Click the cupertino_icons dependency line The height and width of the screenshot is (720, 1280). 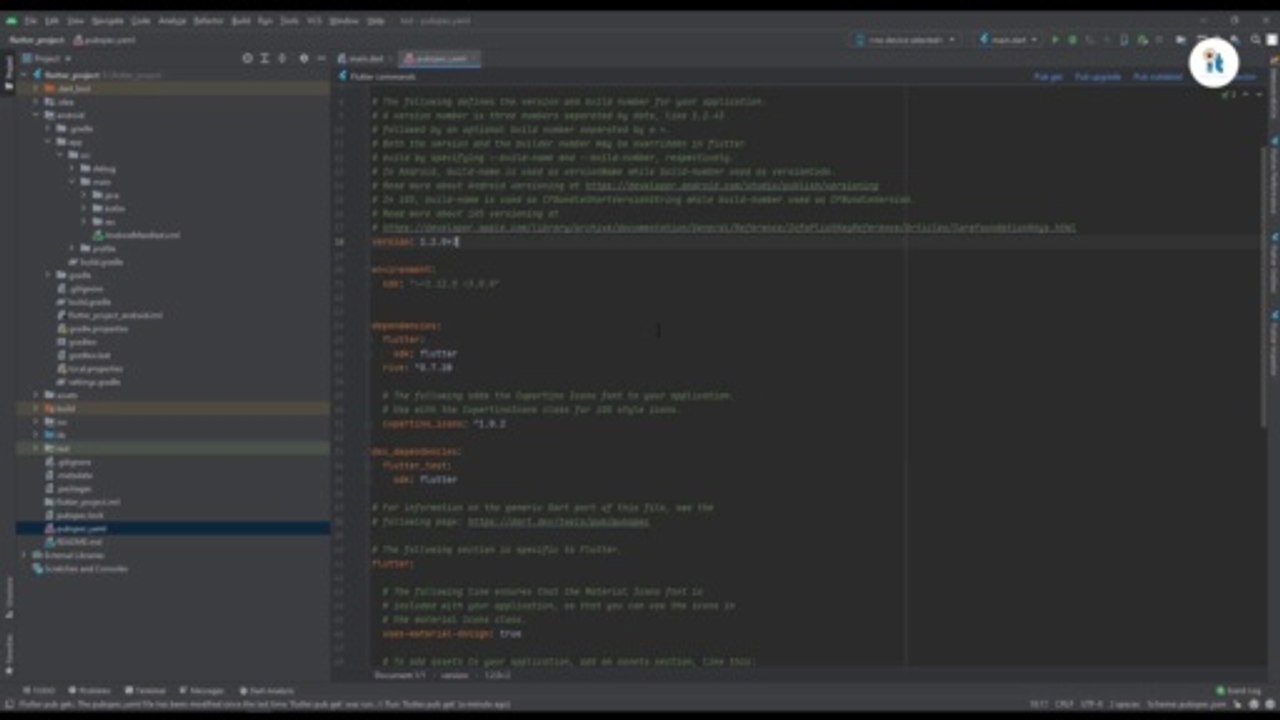click(443, 423)
